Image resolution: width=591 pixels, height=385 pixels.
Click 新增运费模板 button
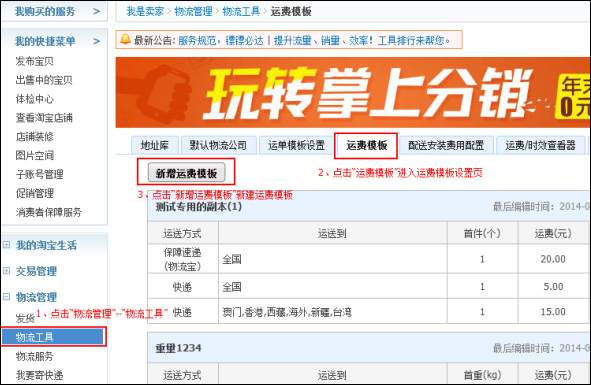[x=187, y=173]
